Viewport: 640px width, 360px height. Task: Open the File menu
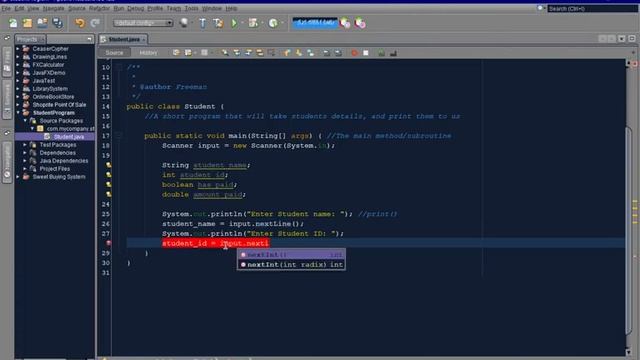click(6, 8)
